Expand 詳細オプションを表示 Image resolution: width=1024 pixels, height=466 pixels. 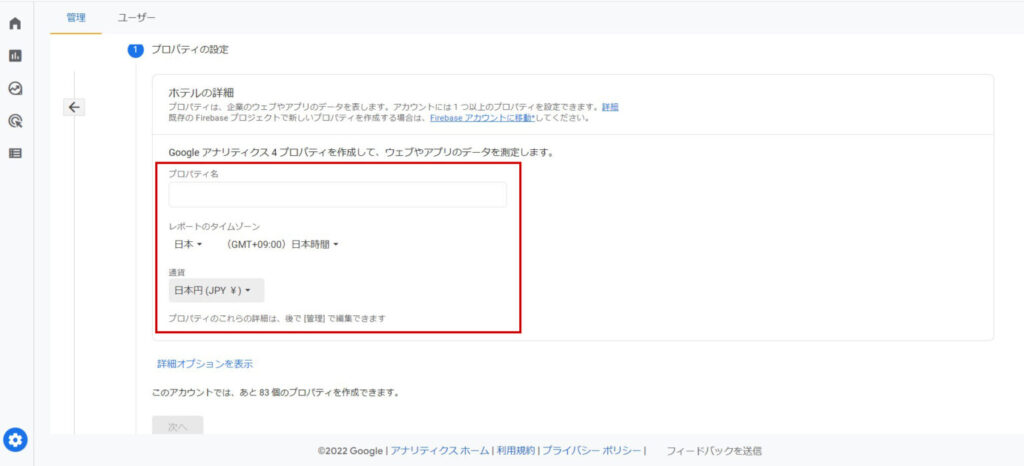pos(204,364)
